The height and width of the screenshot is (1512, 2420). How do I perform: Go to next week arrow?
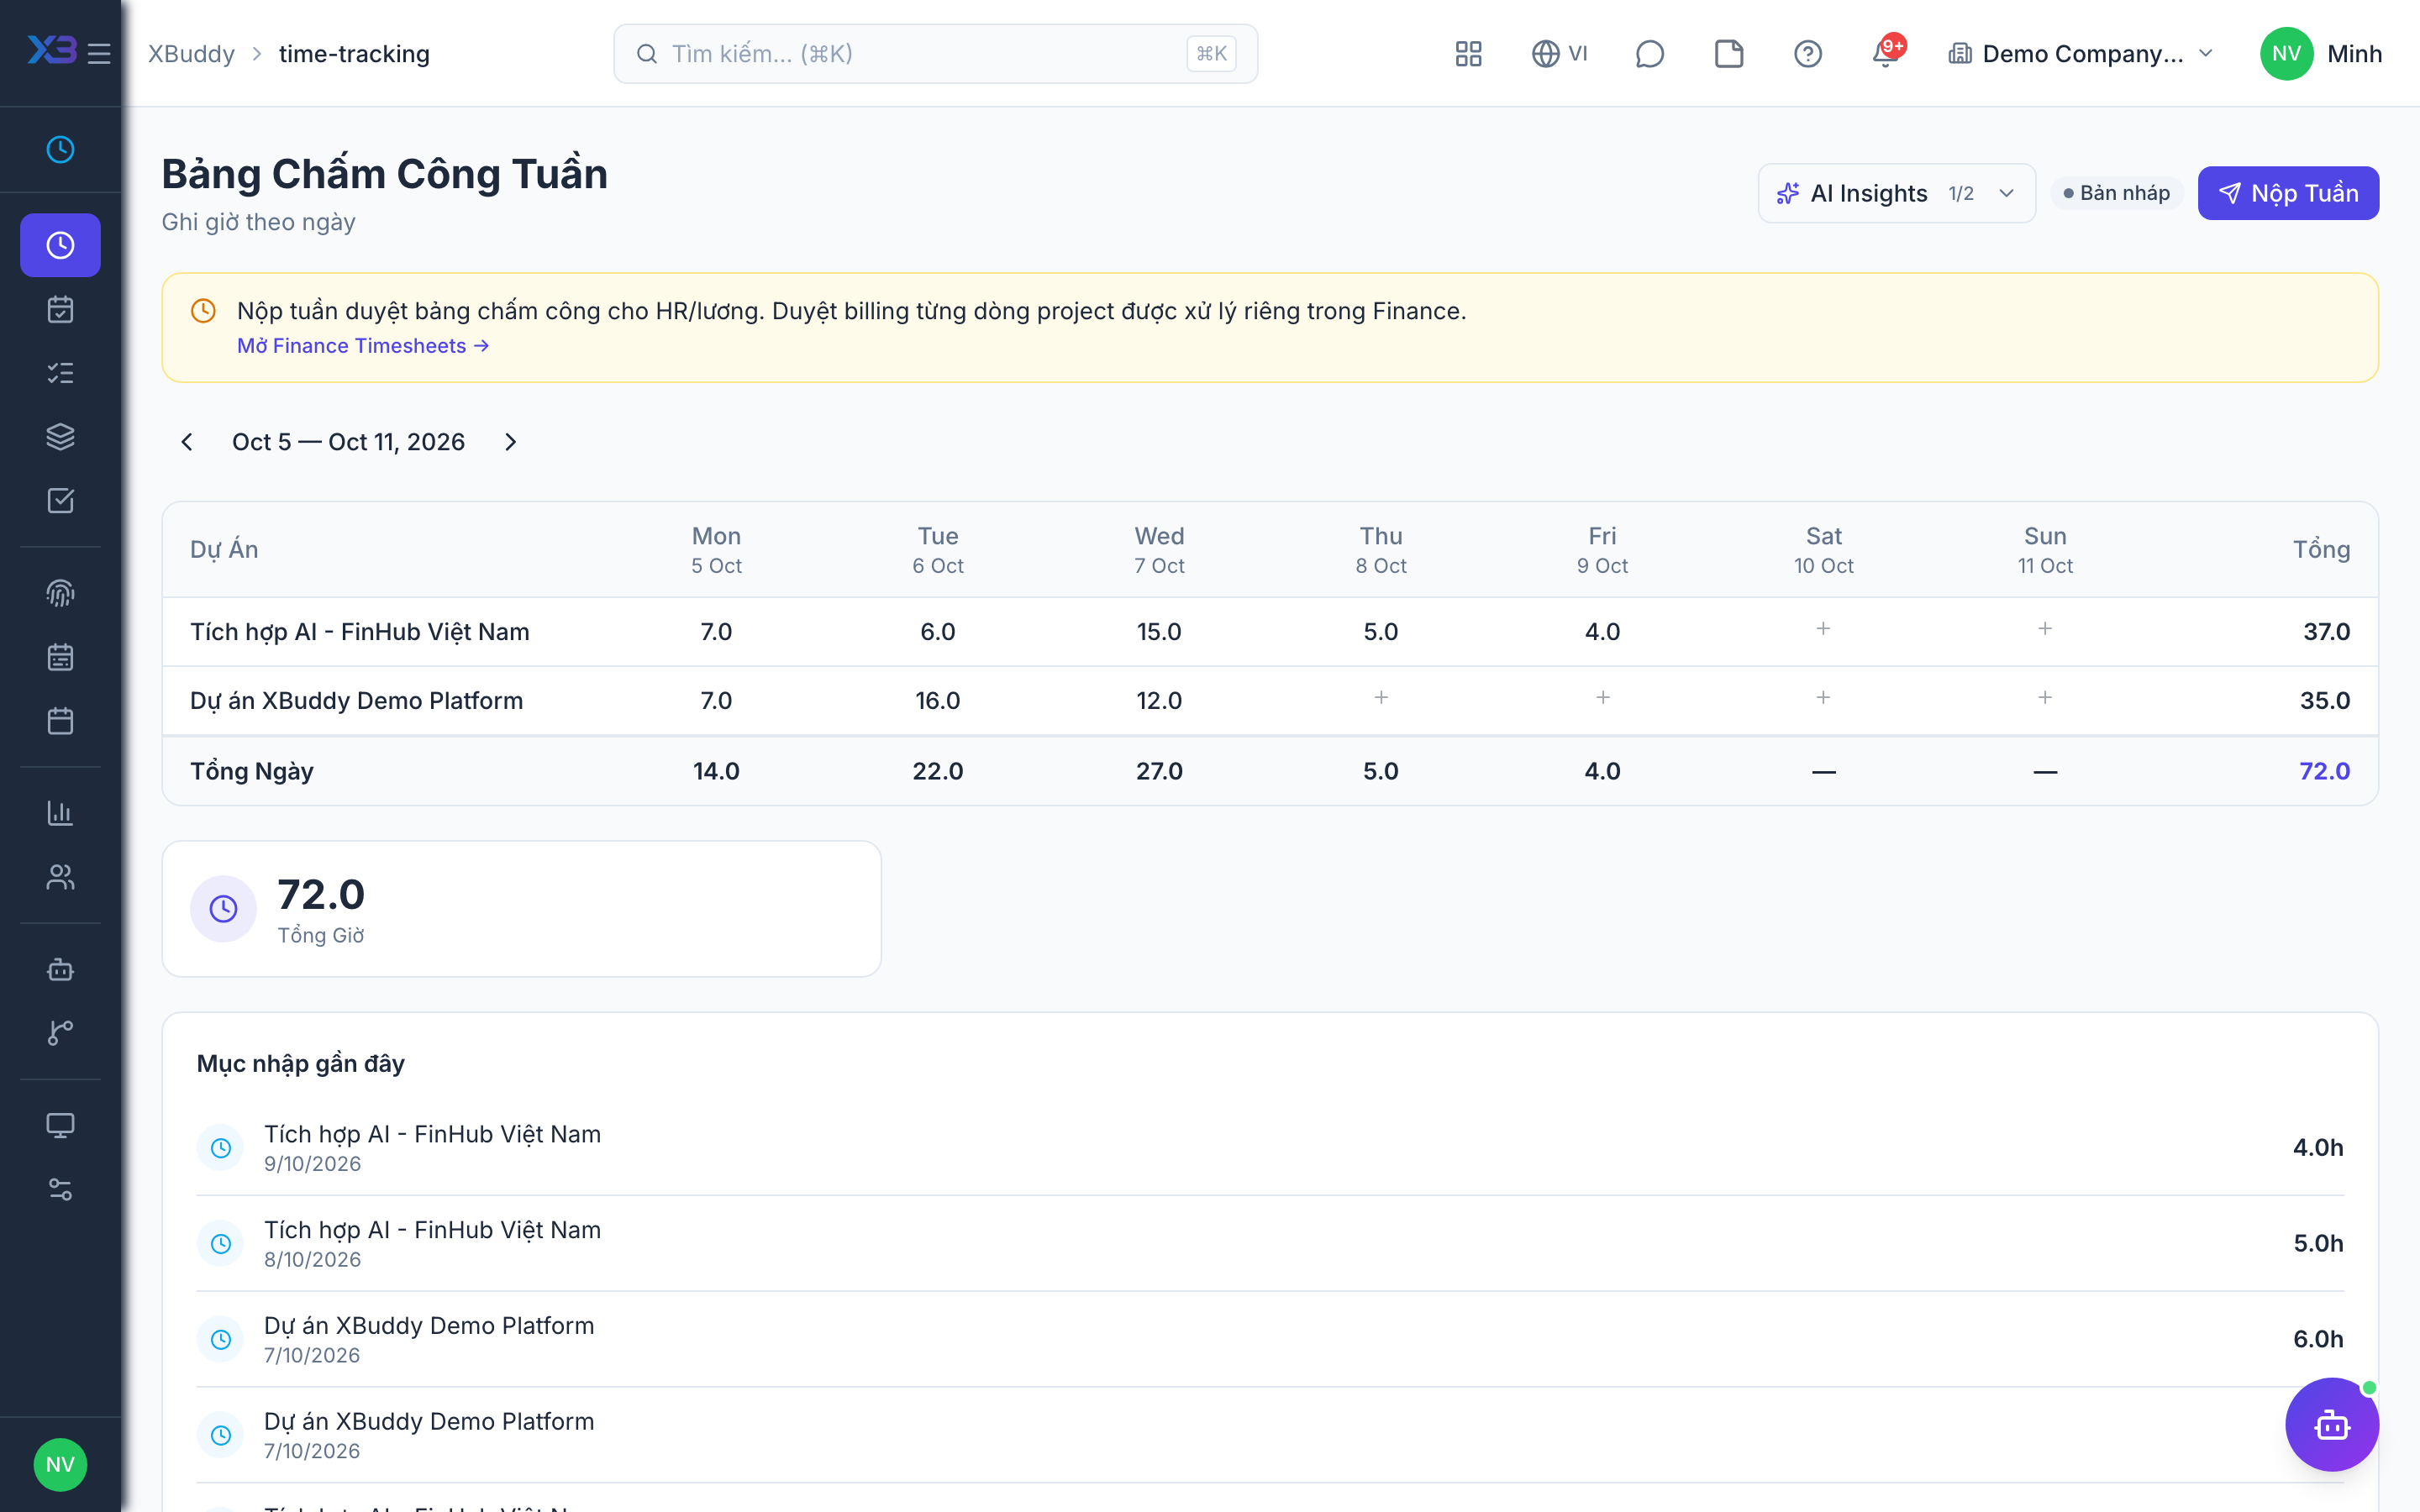[510, 442]
